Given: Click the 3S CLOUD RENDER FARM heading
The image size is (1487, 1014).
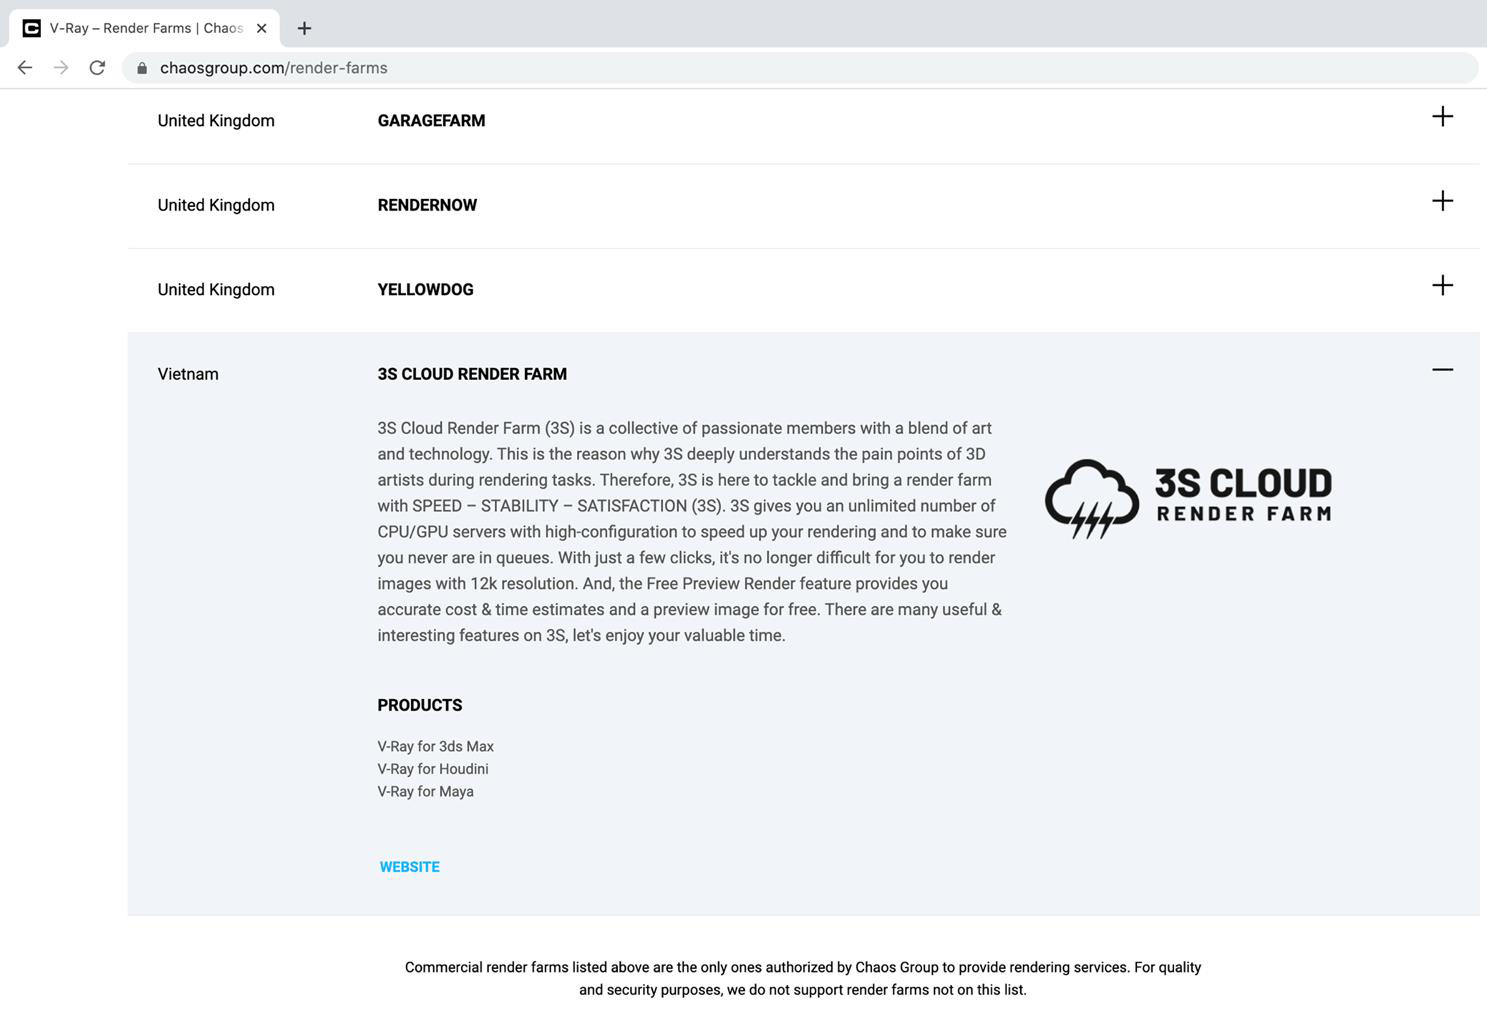Looking at the screenshot, I should (472, 374).
